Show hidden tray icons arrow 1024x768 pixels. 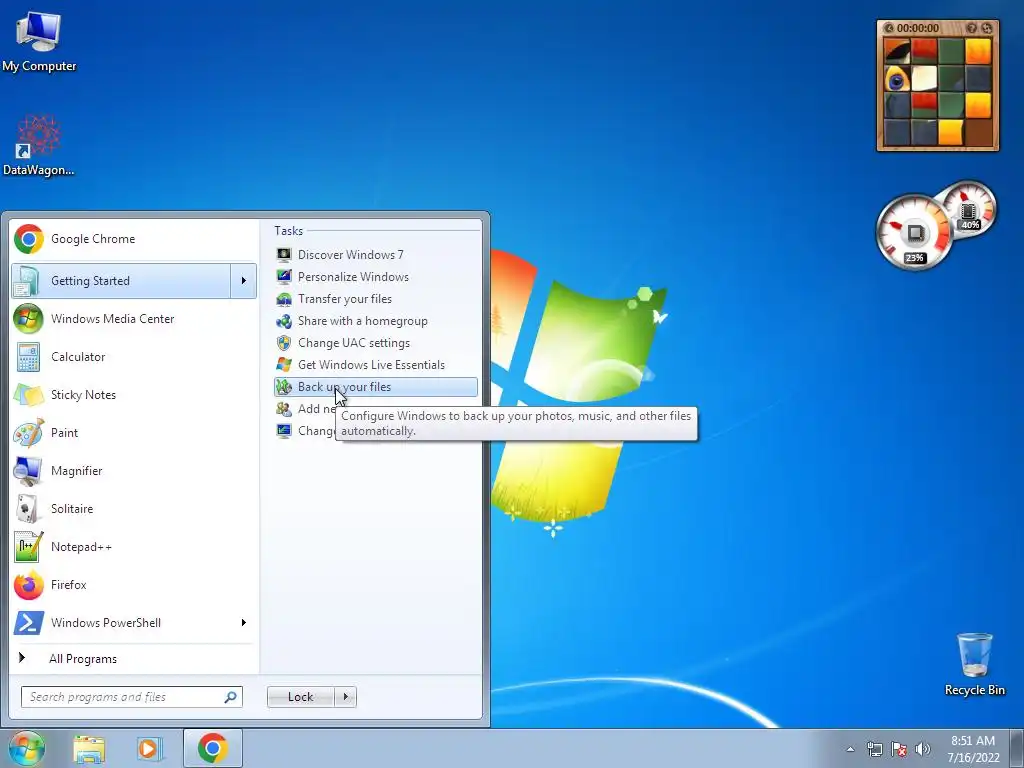coord(850,749)
